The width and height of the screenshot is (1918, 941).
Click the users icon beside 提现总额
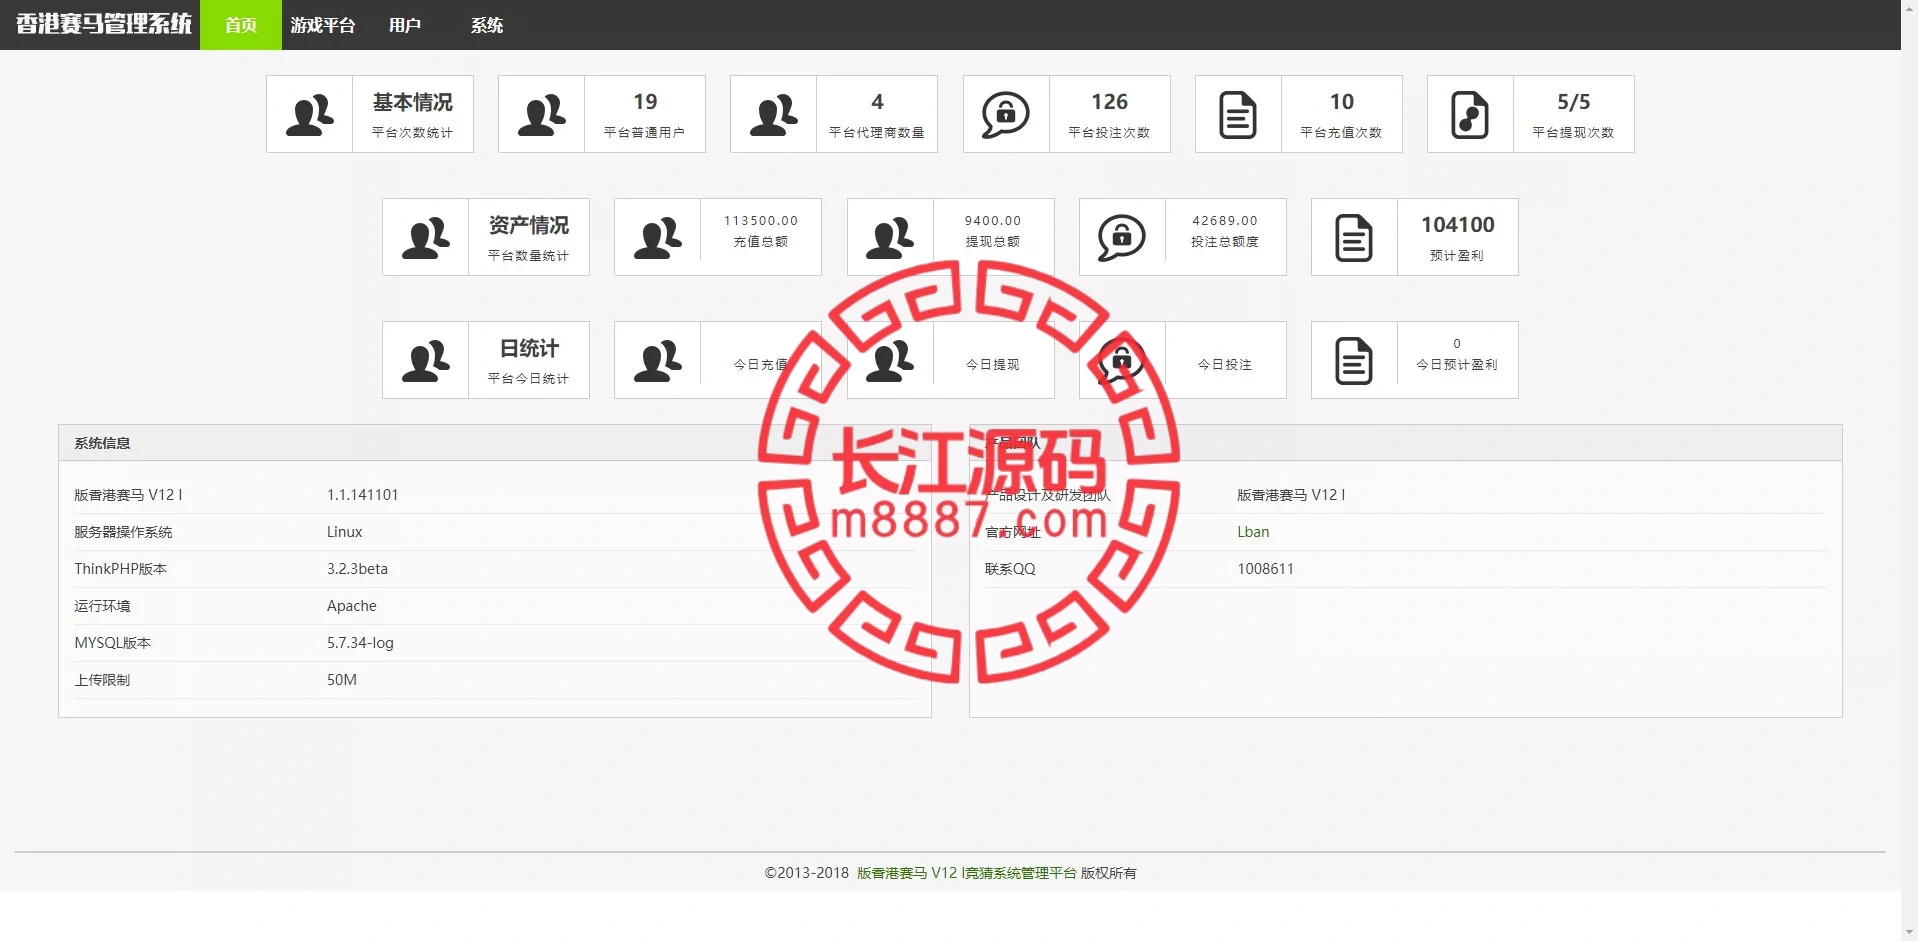pyautogui.click(x=890, y=238)
